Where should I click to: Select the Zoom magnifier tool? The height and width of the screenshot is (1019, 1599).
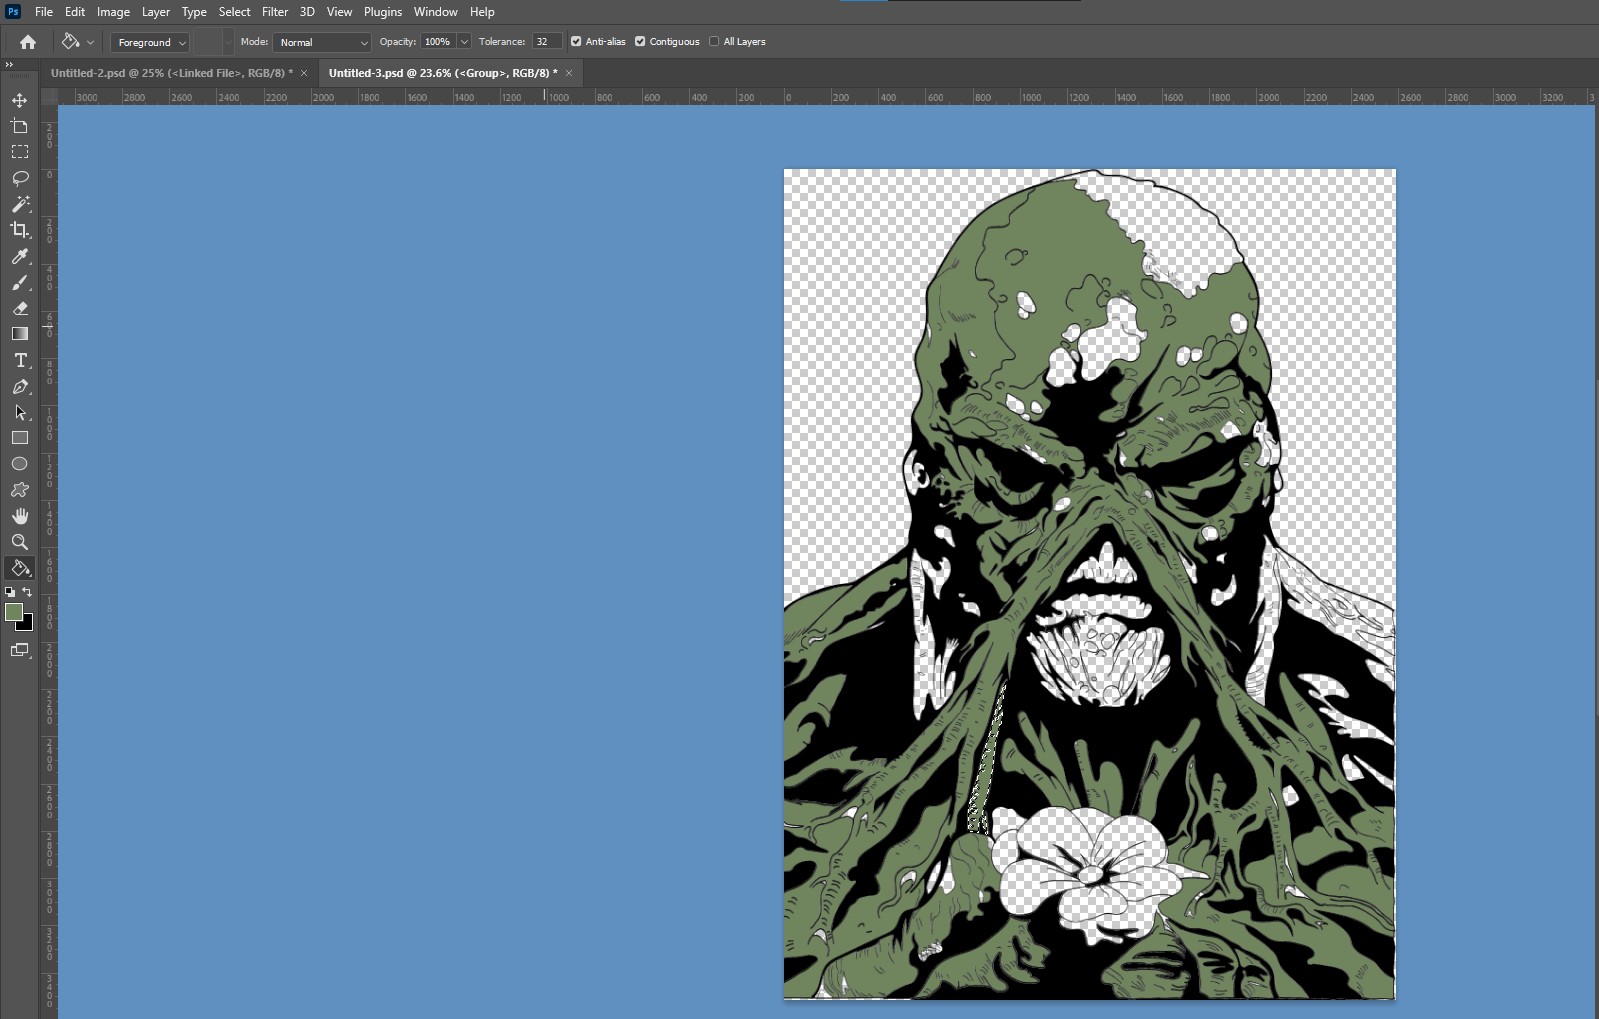tap(19, 542)
